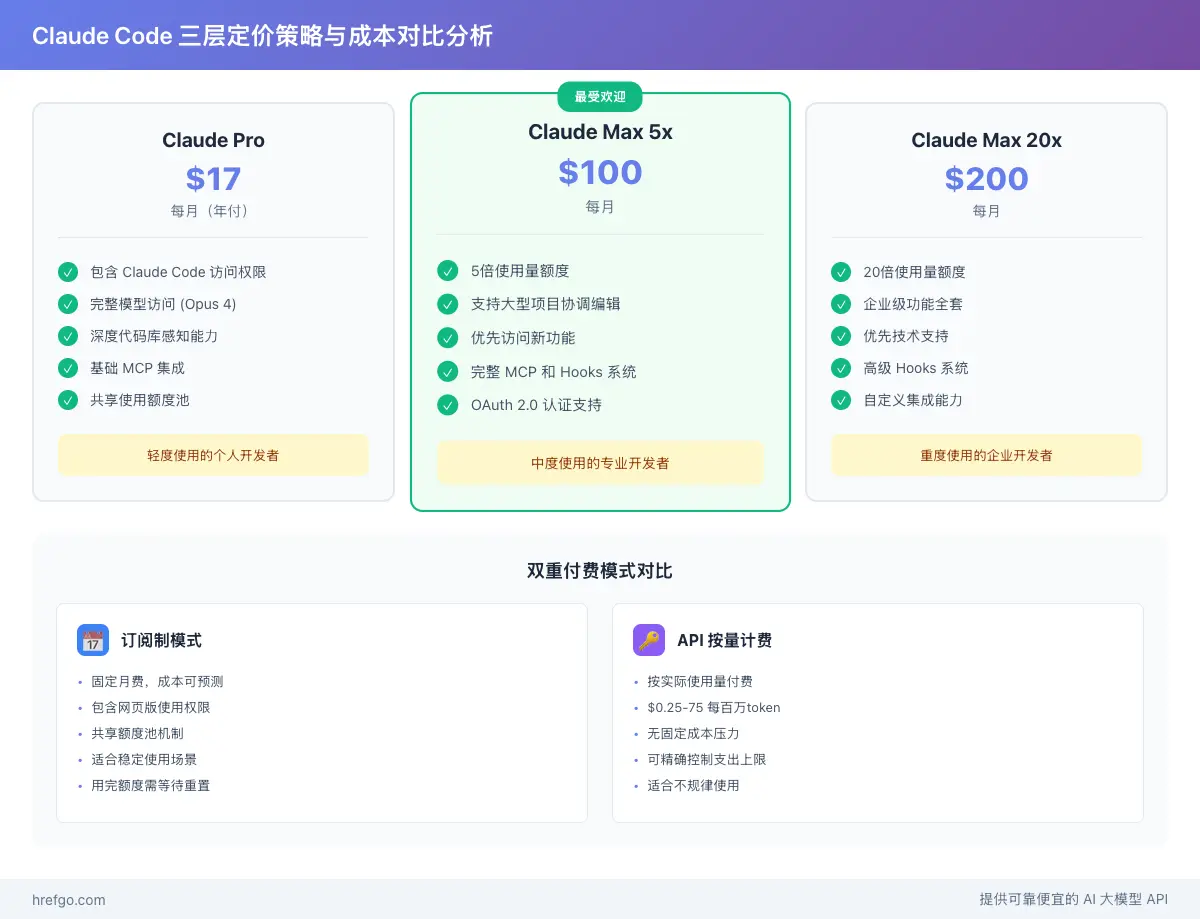Screen dimensions: 1200x919
Task: Click the checkmark icon next to 基础 MCP 集成
Action: tap(68, 368)
